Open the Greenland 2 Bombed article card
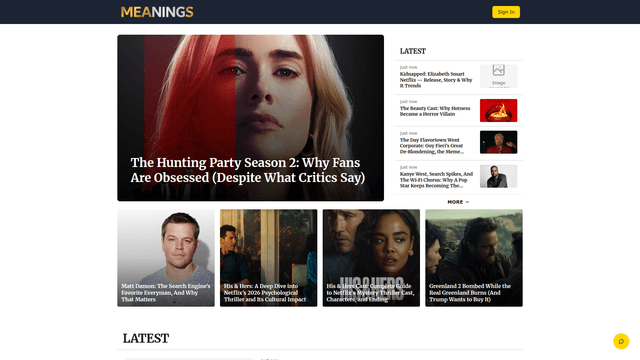This screenshot has width=640, height=360. 473,258
